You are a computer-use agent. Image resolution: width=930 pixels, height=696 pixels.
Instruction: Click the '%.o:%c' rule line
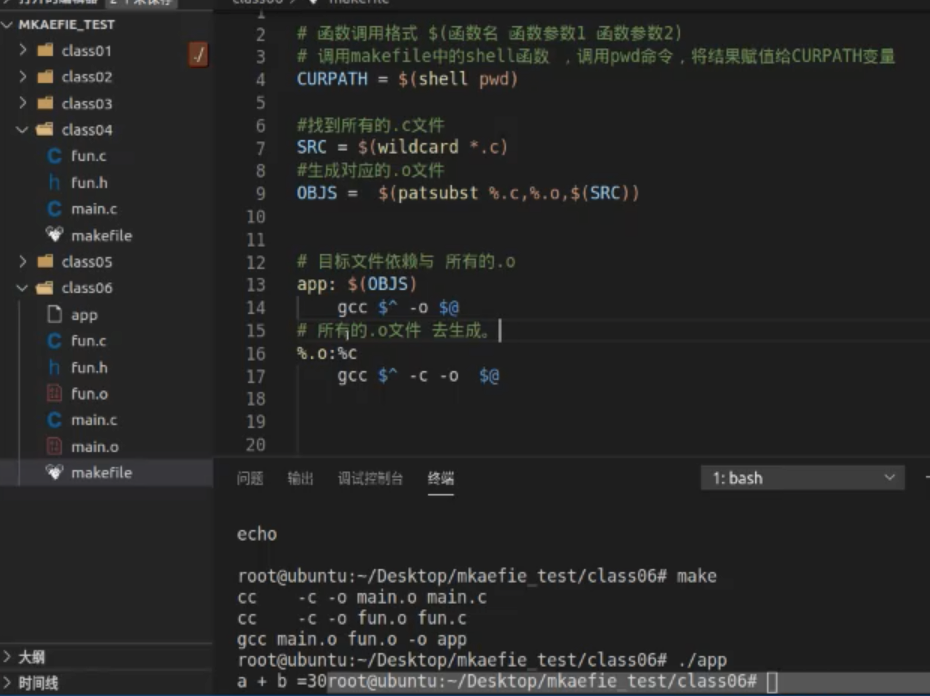pyautogui.click(x=327, y=353)
